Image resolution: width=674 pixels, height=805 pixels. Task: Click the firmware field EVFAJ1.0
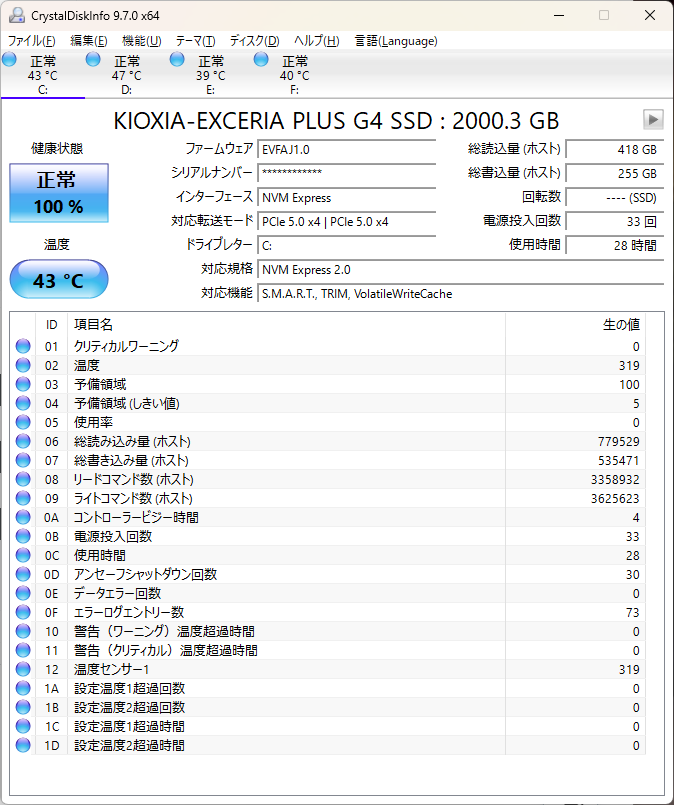346,149
